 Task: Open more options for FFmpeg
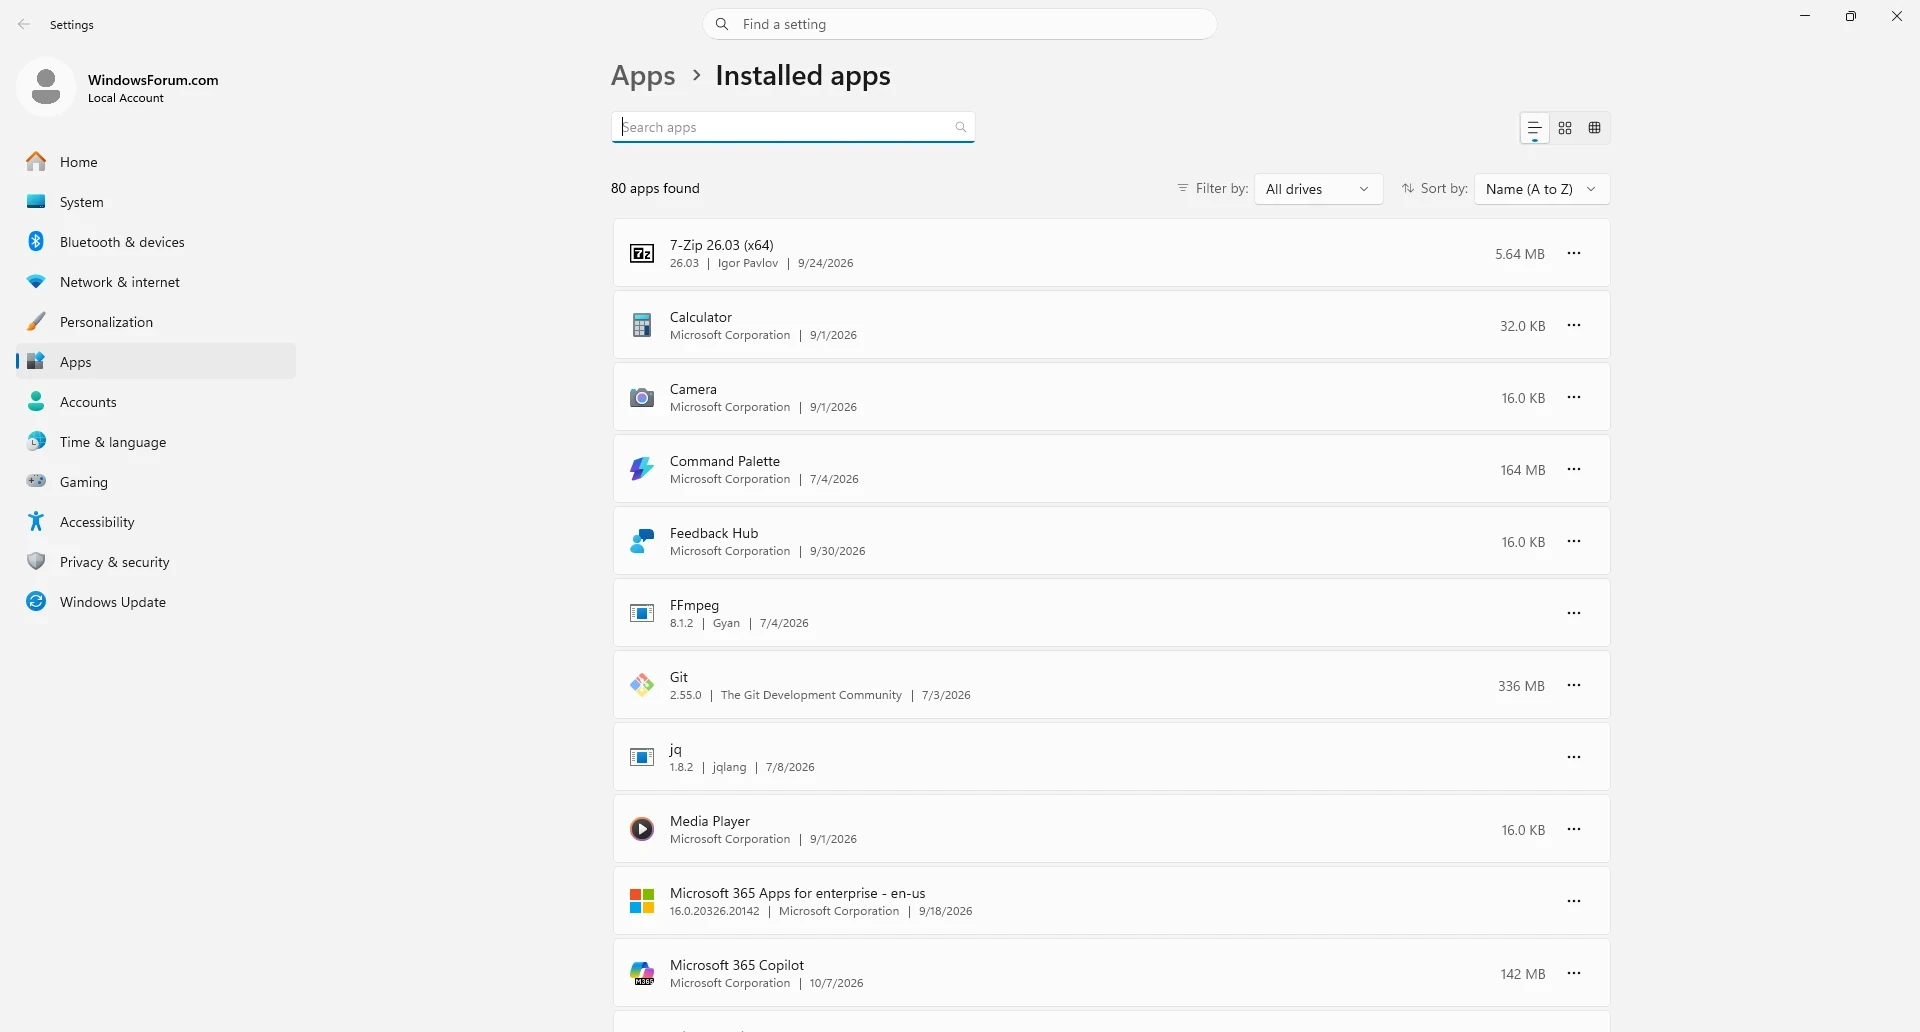pyautogui.click(x=1574, y=614)
